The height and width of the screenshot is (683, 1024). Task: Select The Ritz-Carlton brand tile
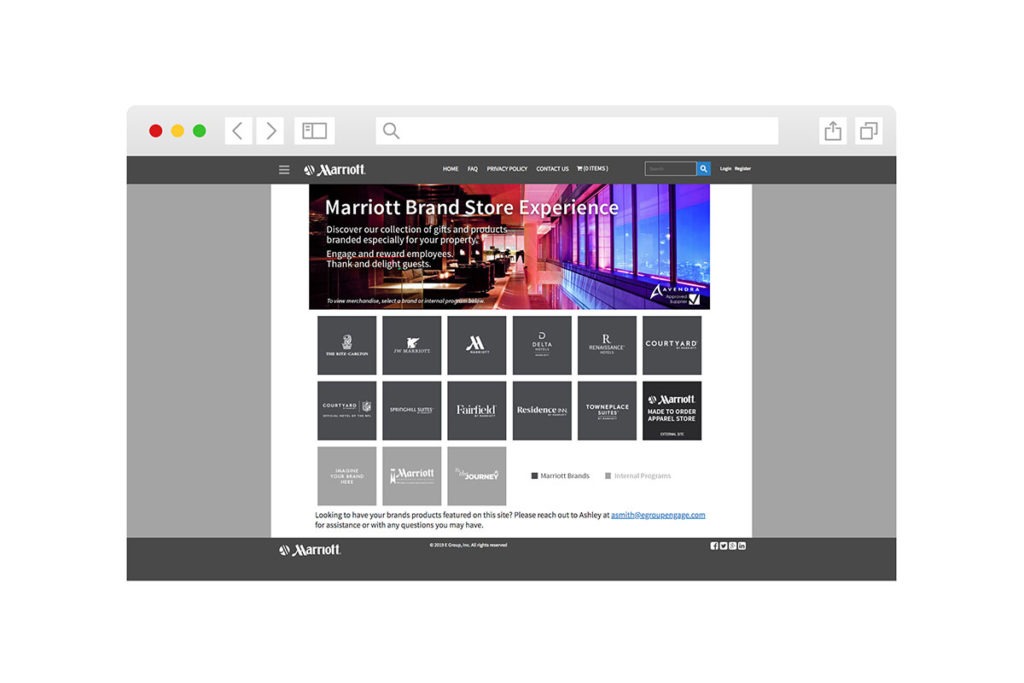[347, 345]
